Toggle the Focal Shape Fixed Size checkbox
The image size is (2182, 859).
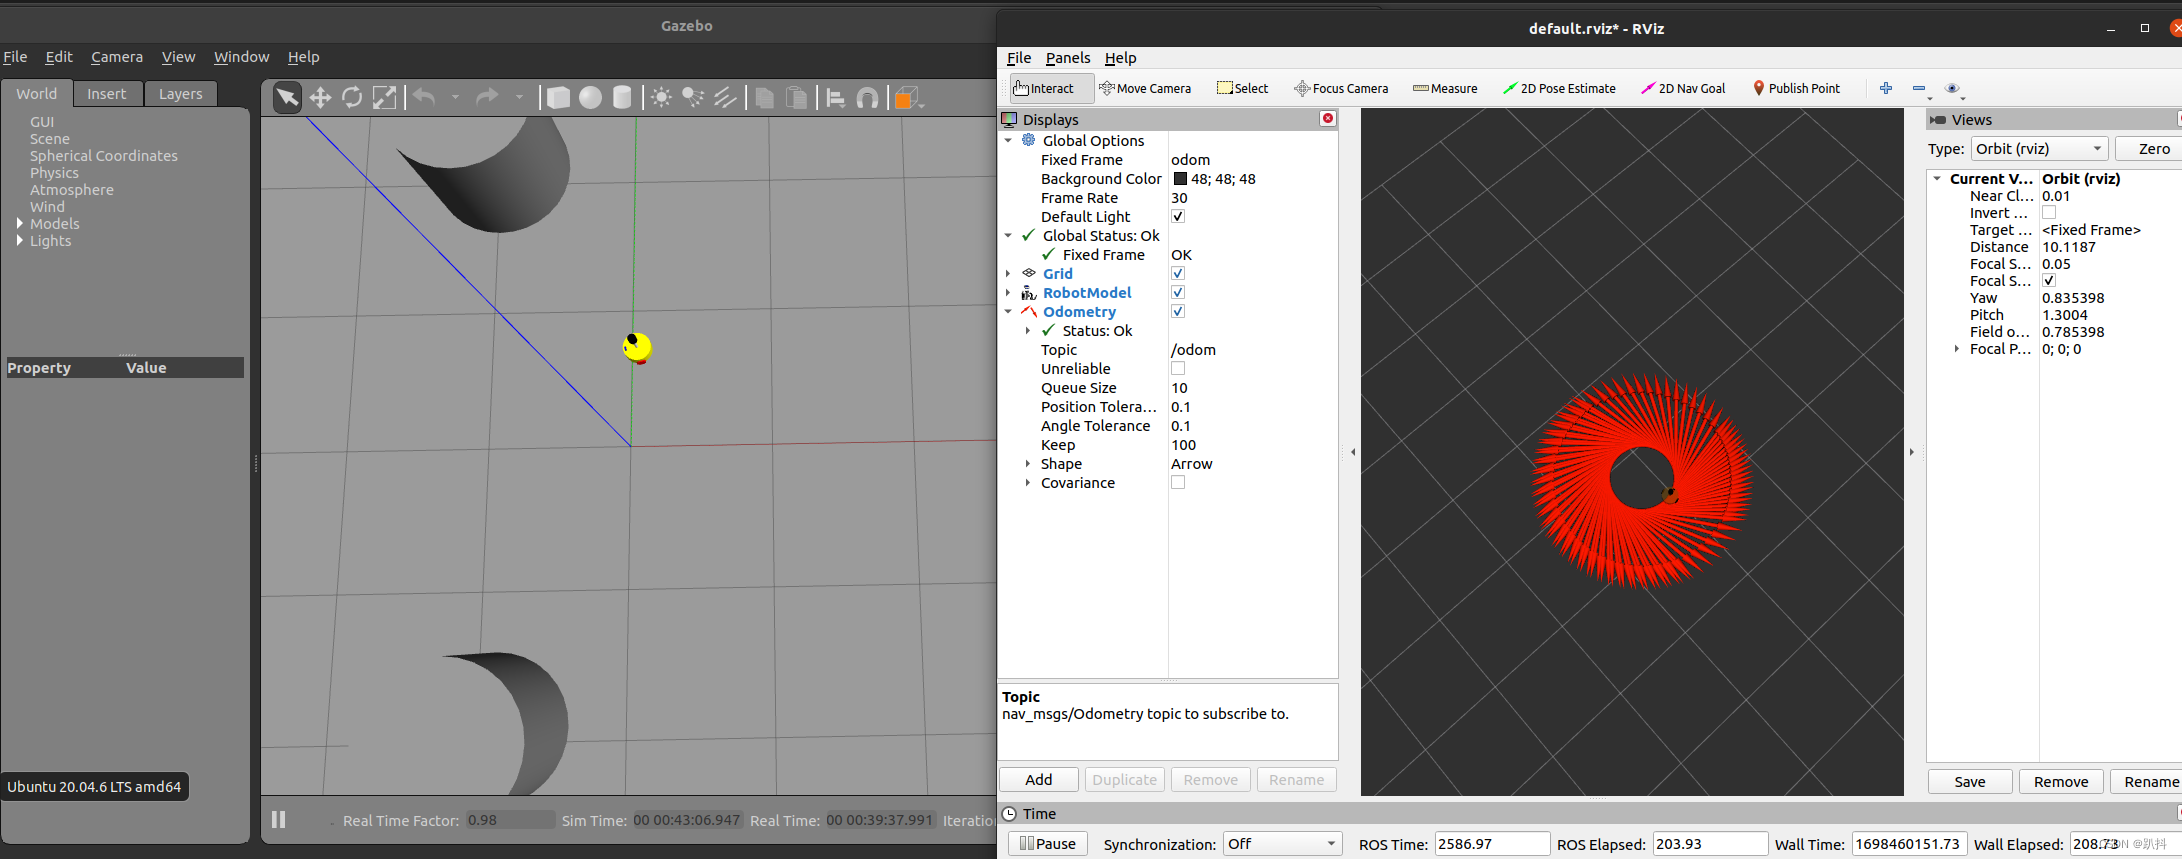tap(2049, 280)
